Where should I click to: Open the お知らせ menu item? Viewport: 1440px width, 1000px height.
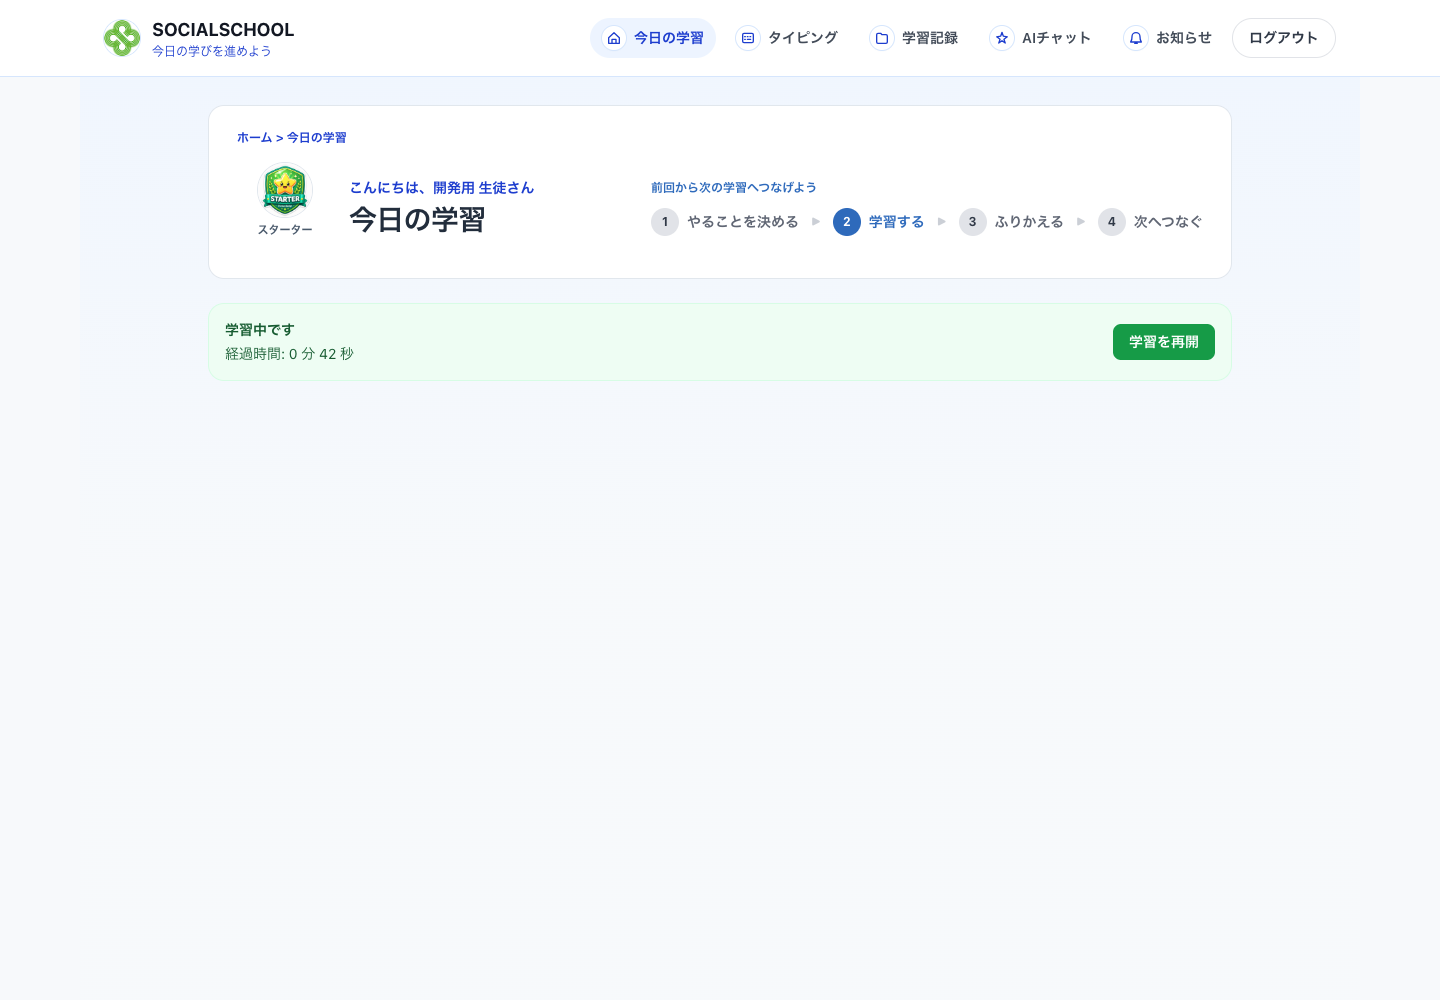[1167, 38]
